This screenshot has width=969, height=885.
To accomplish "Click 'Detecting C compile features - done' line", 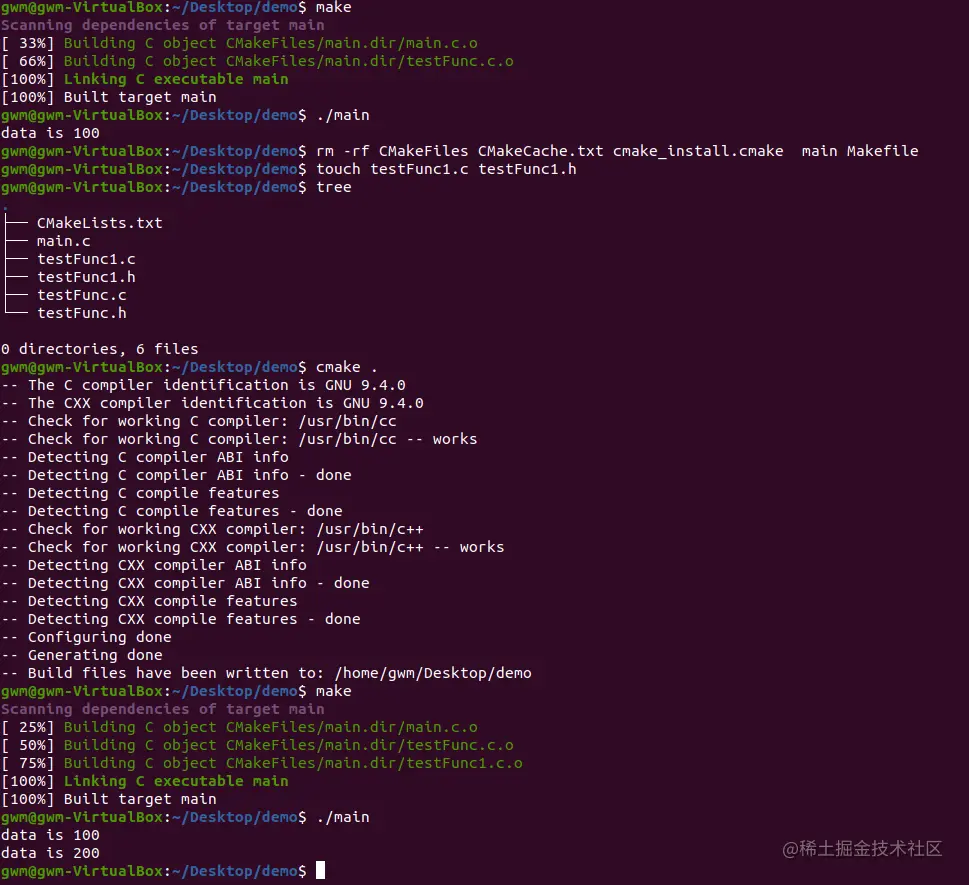I will click(x=172, y=511).
